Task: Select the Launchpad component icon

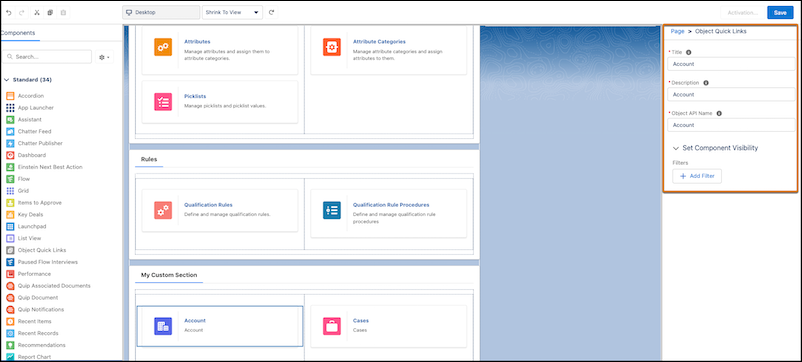Action: coord(10,227)
